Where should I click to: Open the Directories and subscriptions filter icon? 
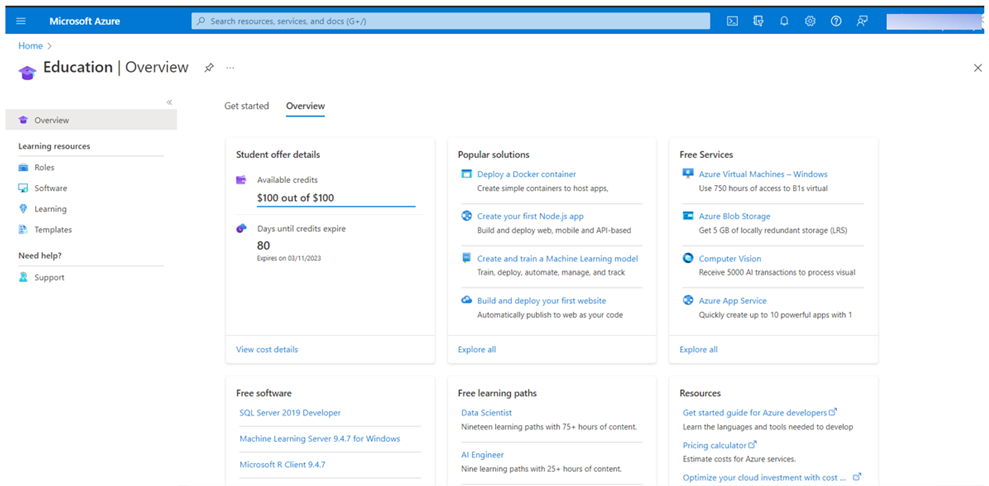(758, 21)
